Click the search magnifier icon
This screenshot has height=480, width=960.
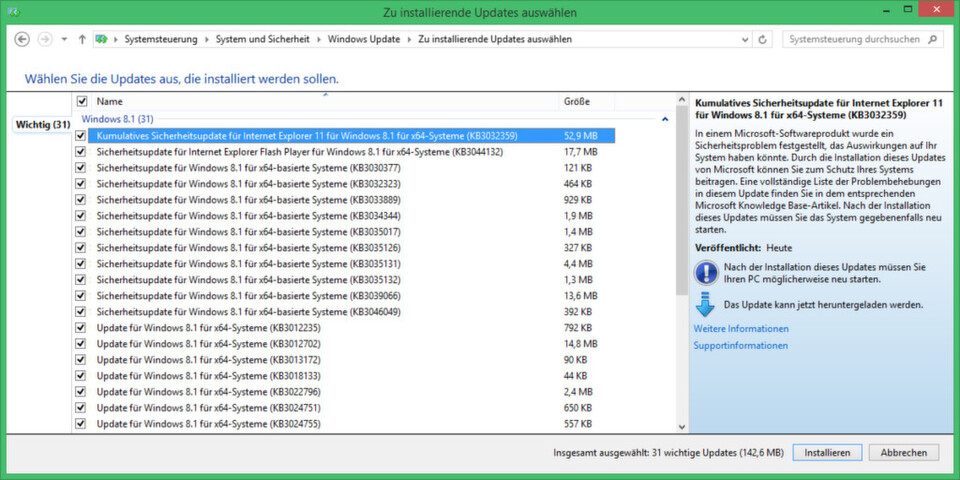coord(932,39)
